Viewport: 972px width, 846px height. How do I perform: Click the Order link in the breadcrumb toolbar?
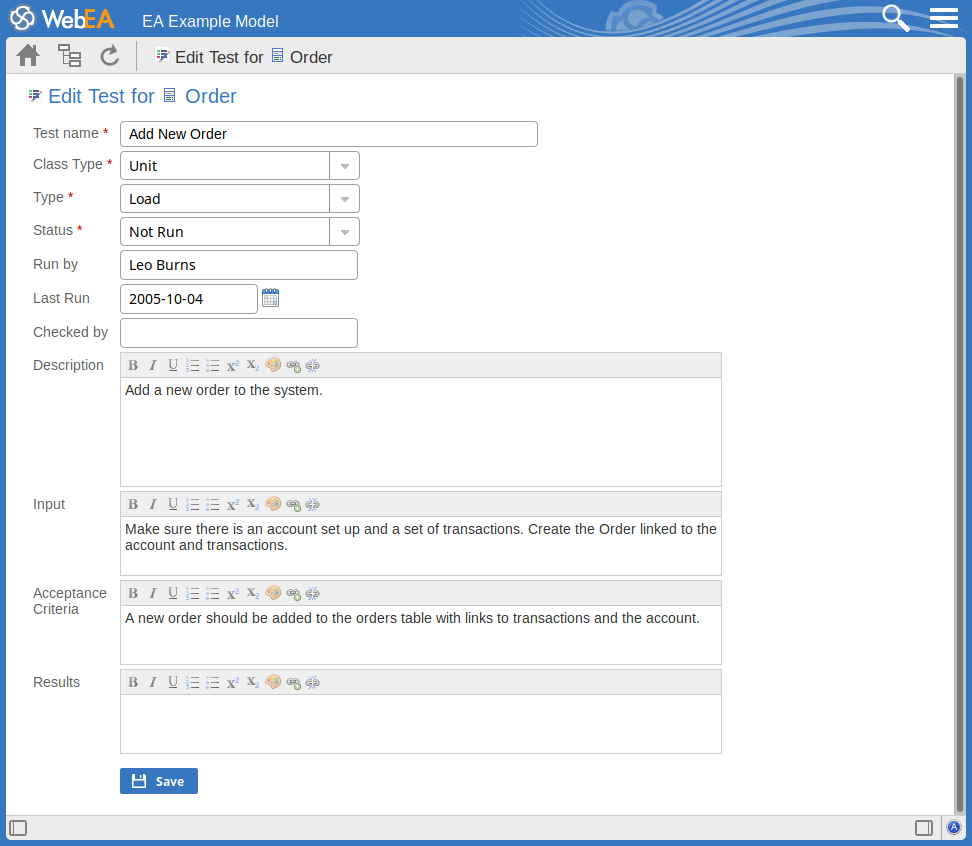point(310,57)
